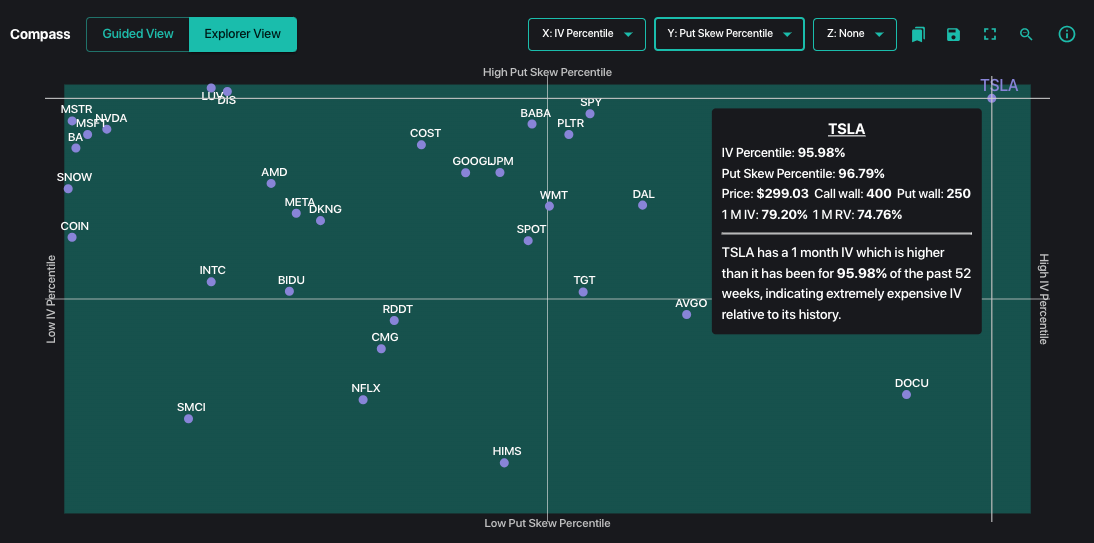The height and width of the screenshot is (543, 1094).
Task: Click the Low IV Percentile axis label
Action: tap(51, 299)
